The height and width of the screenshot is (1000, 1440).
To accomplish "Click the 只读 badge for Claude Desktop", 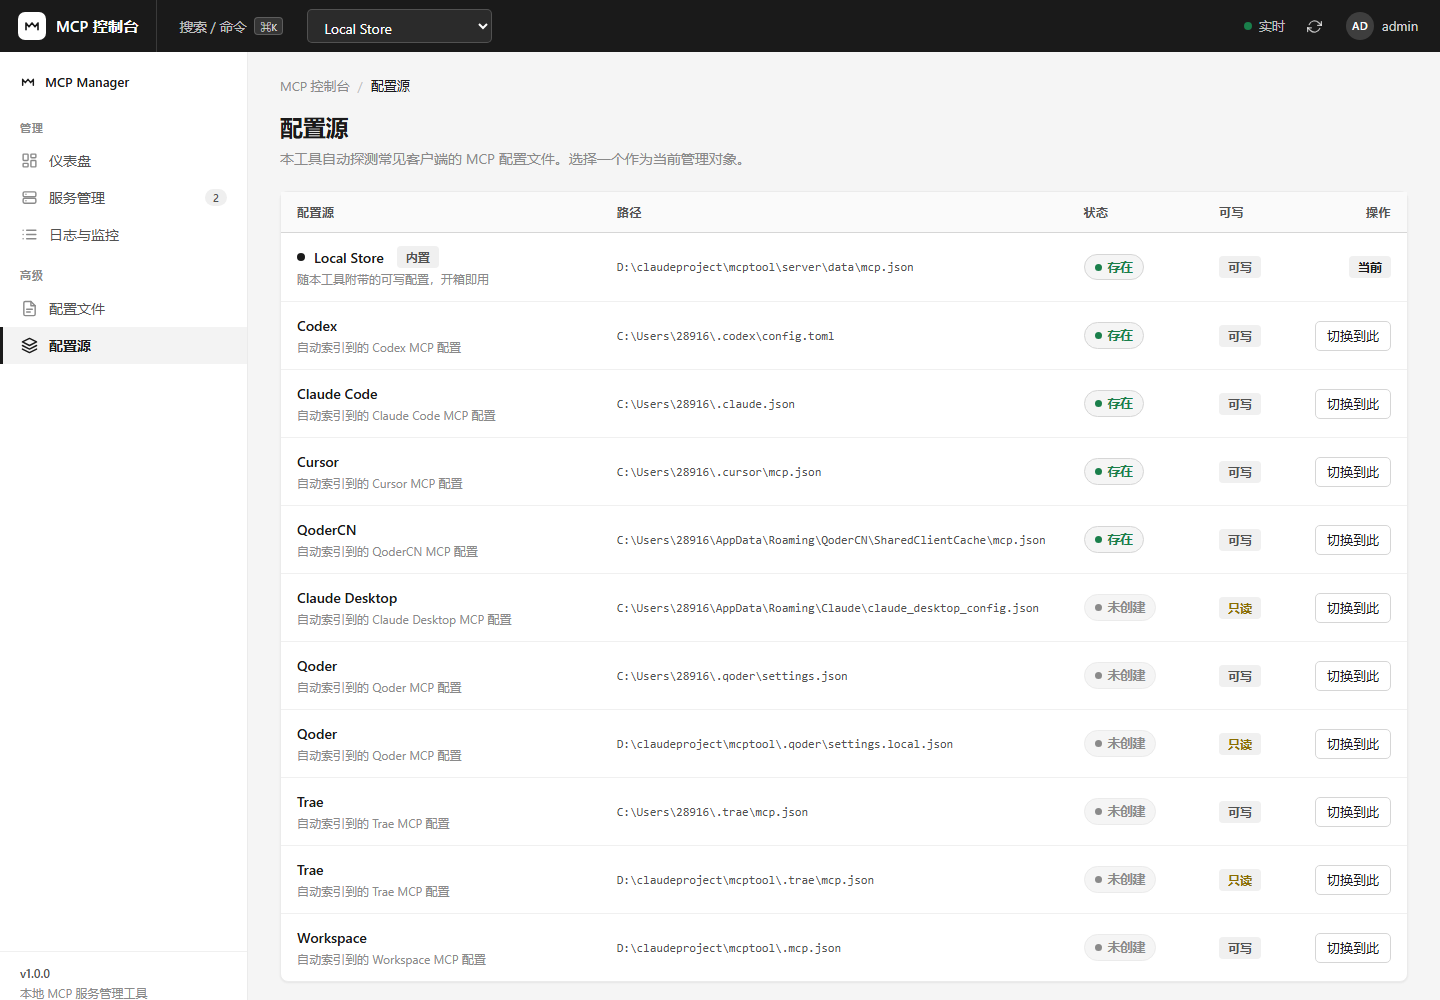I will click(x=1240, y=608).
